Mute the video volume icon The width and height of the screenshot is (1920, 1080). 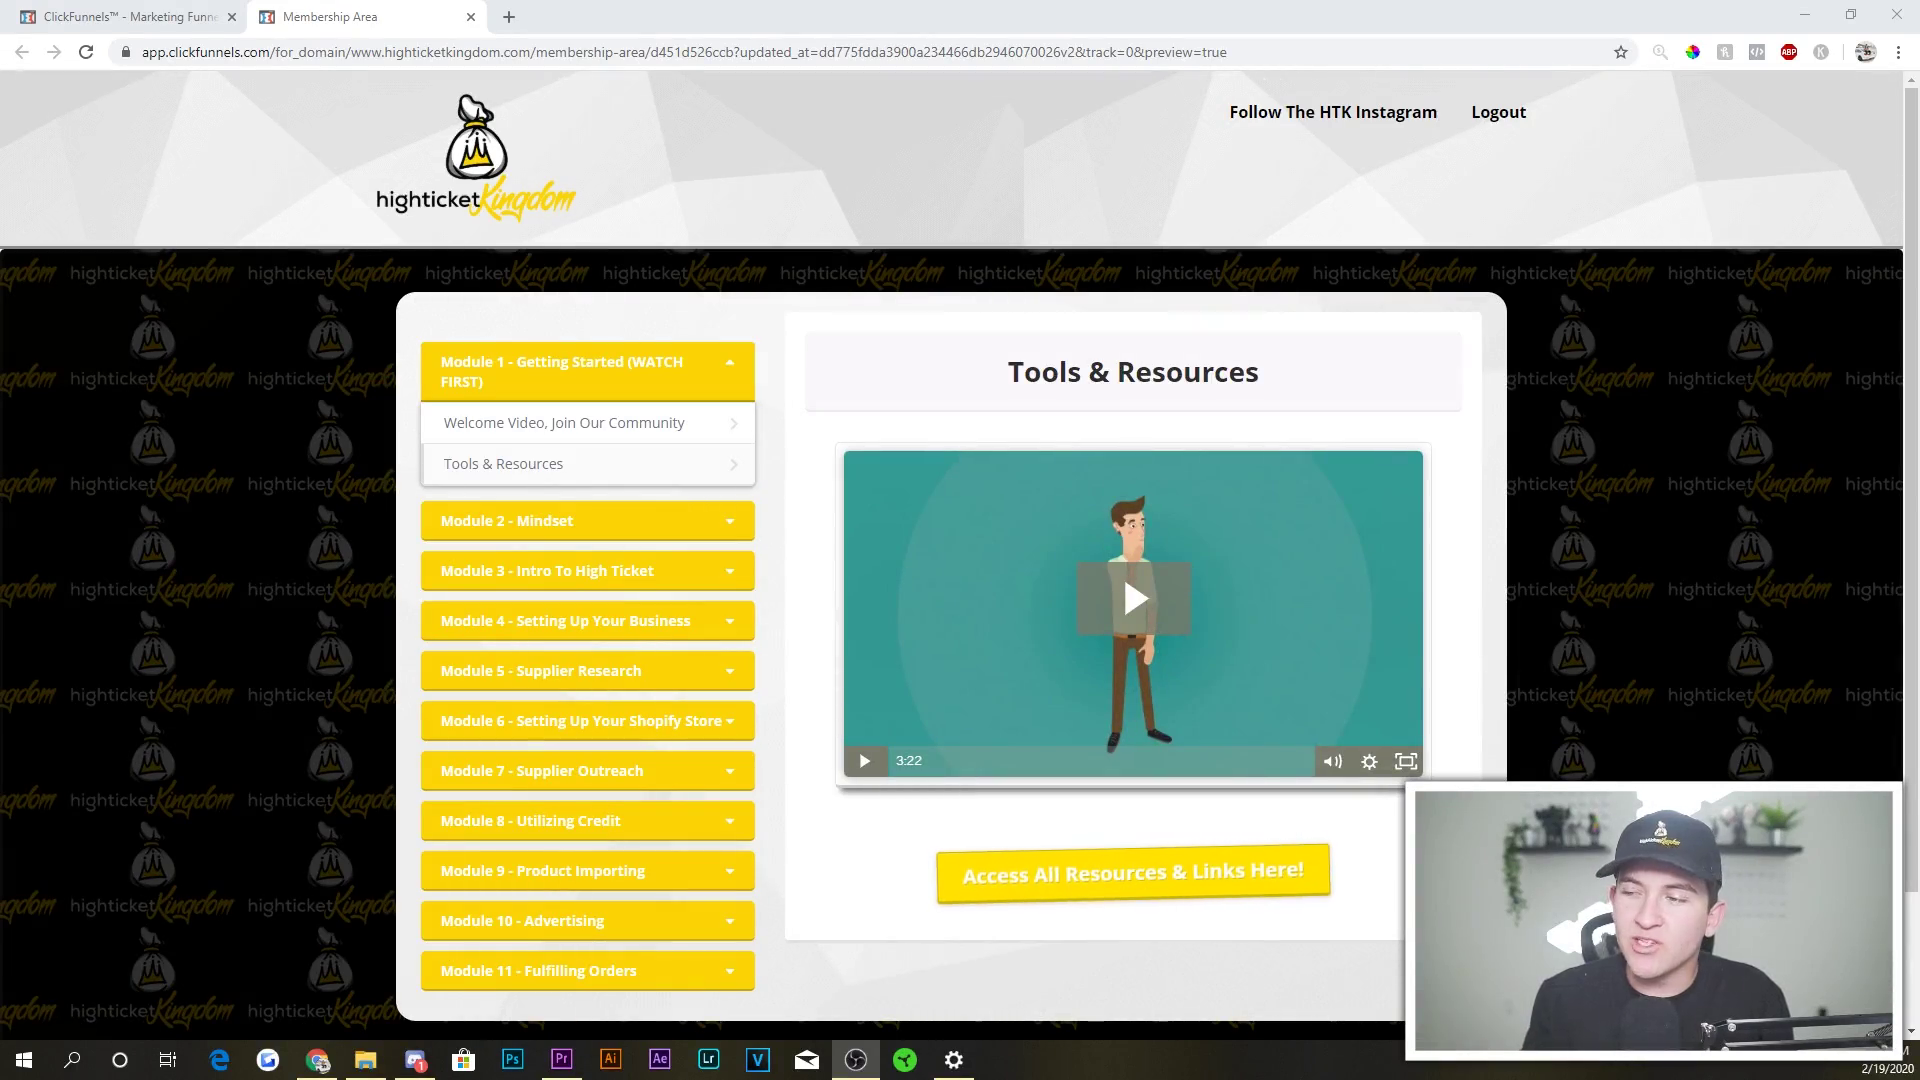[x=1332, y=761]
